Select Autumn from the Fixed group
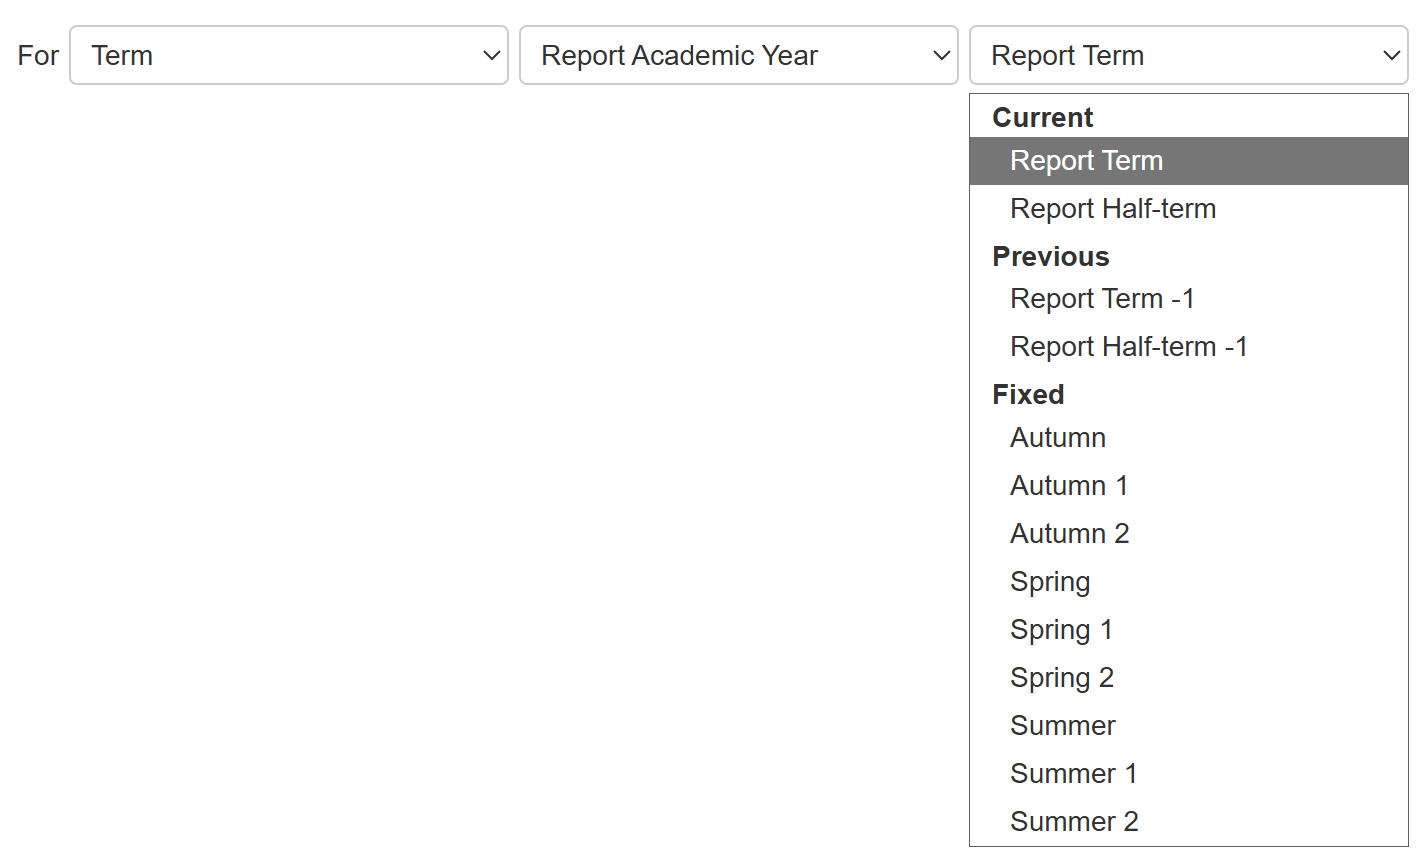1424x858 pixels. pos(1058,438)
